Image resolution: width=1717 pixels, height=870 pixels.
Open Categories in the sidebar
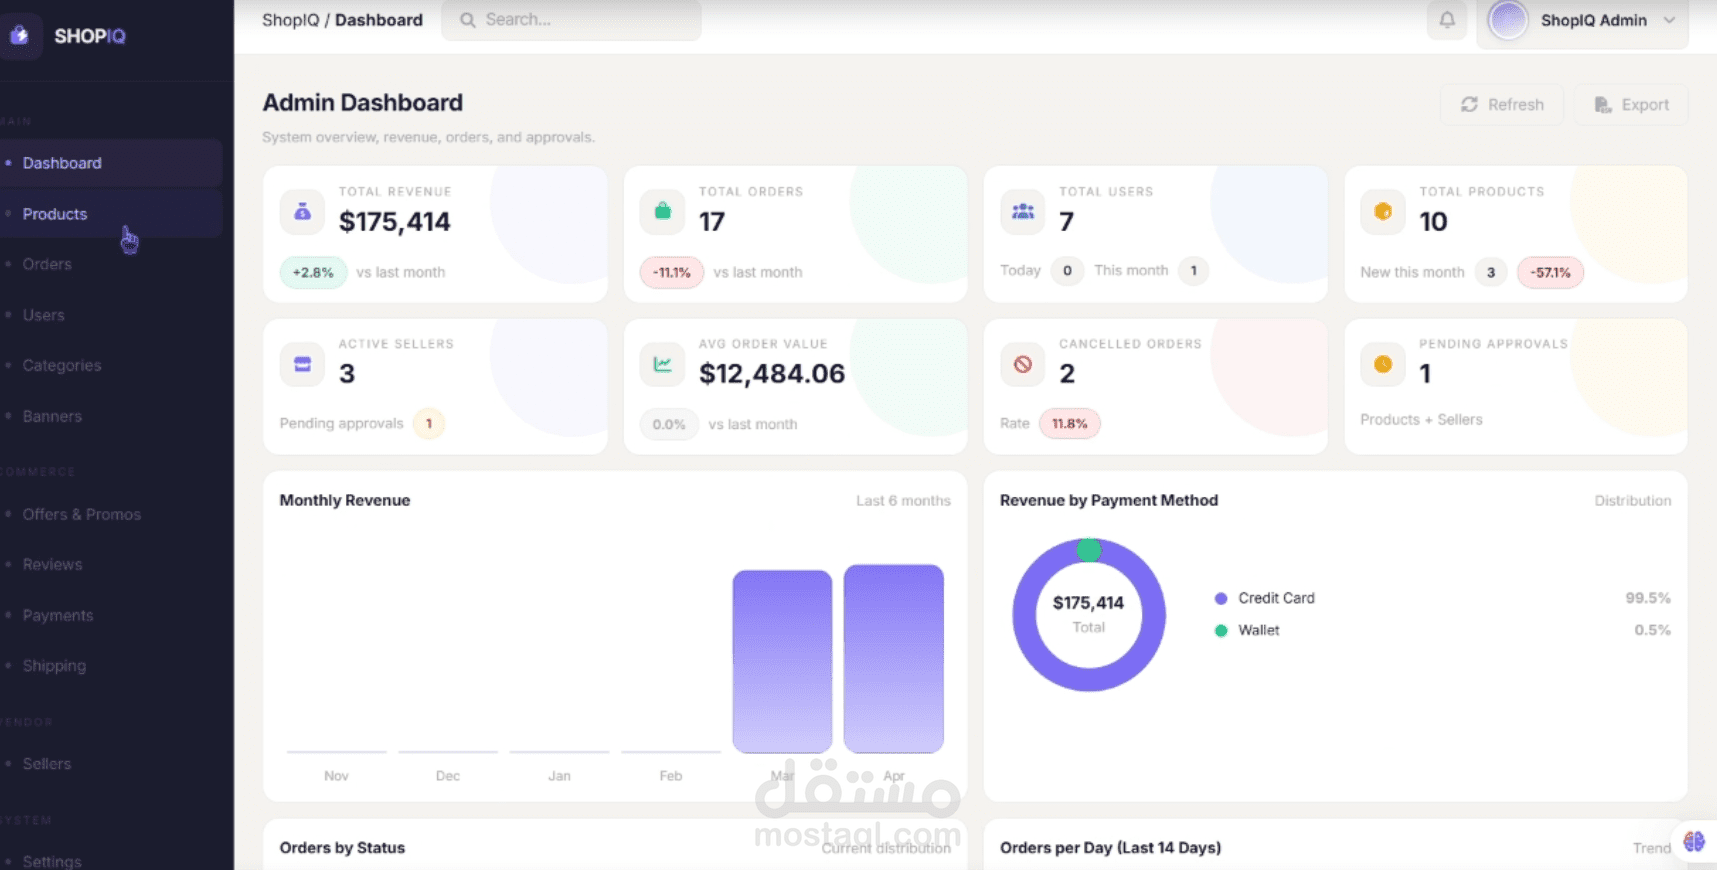pyautogui.click(x=111, y=365)
